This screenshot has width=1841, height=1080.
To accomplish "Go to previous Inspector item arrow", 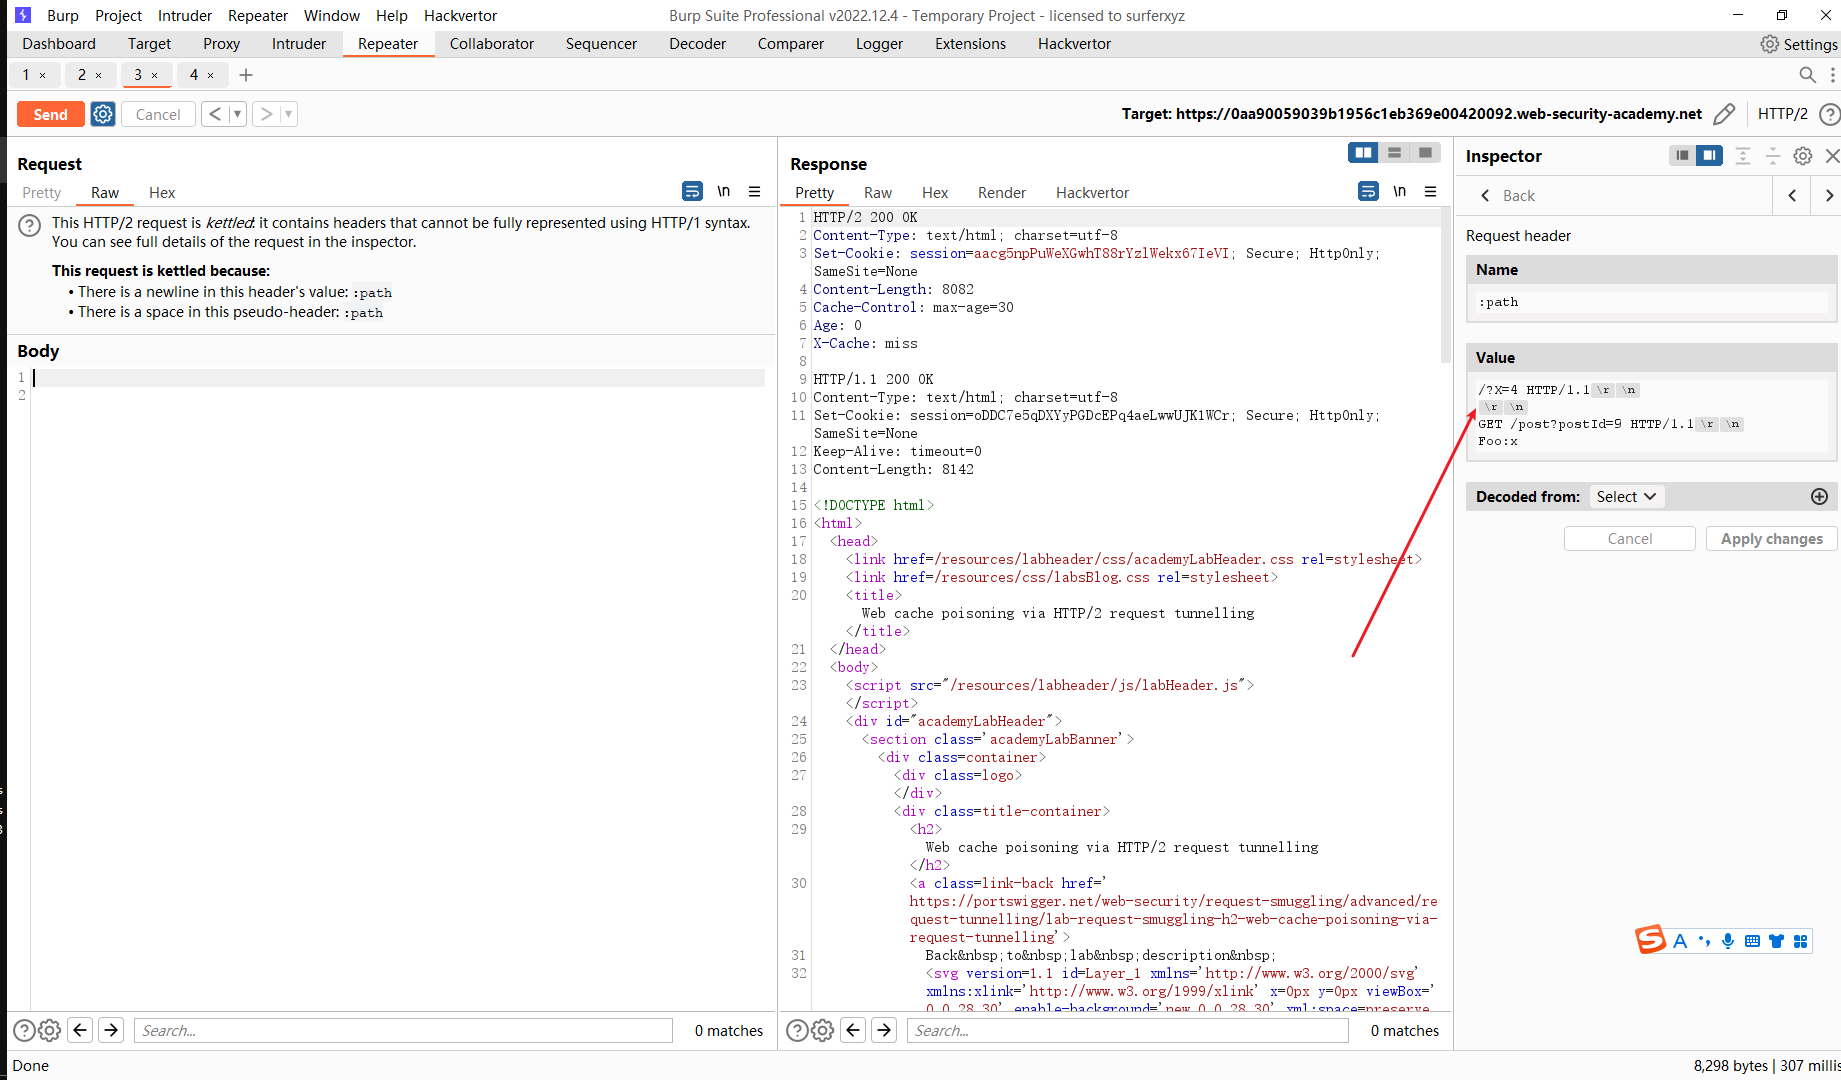I will coord(1792,196).
